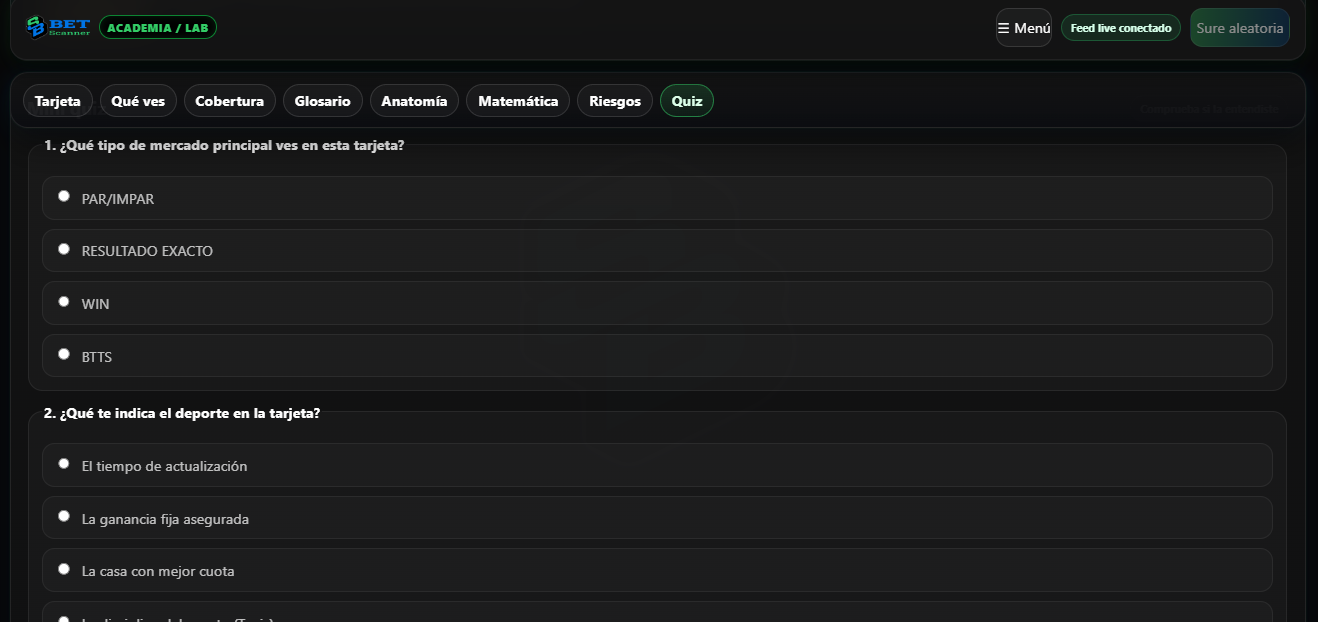Switch to the Tarjeta tab
This screenshot has height=622, width=1318.
click(x=57, y=100)
